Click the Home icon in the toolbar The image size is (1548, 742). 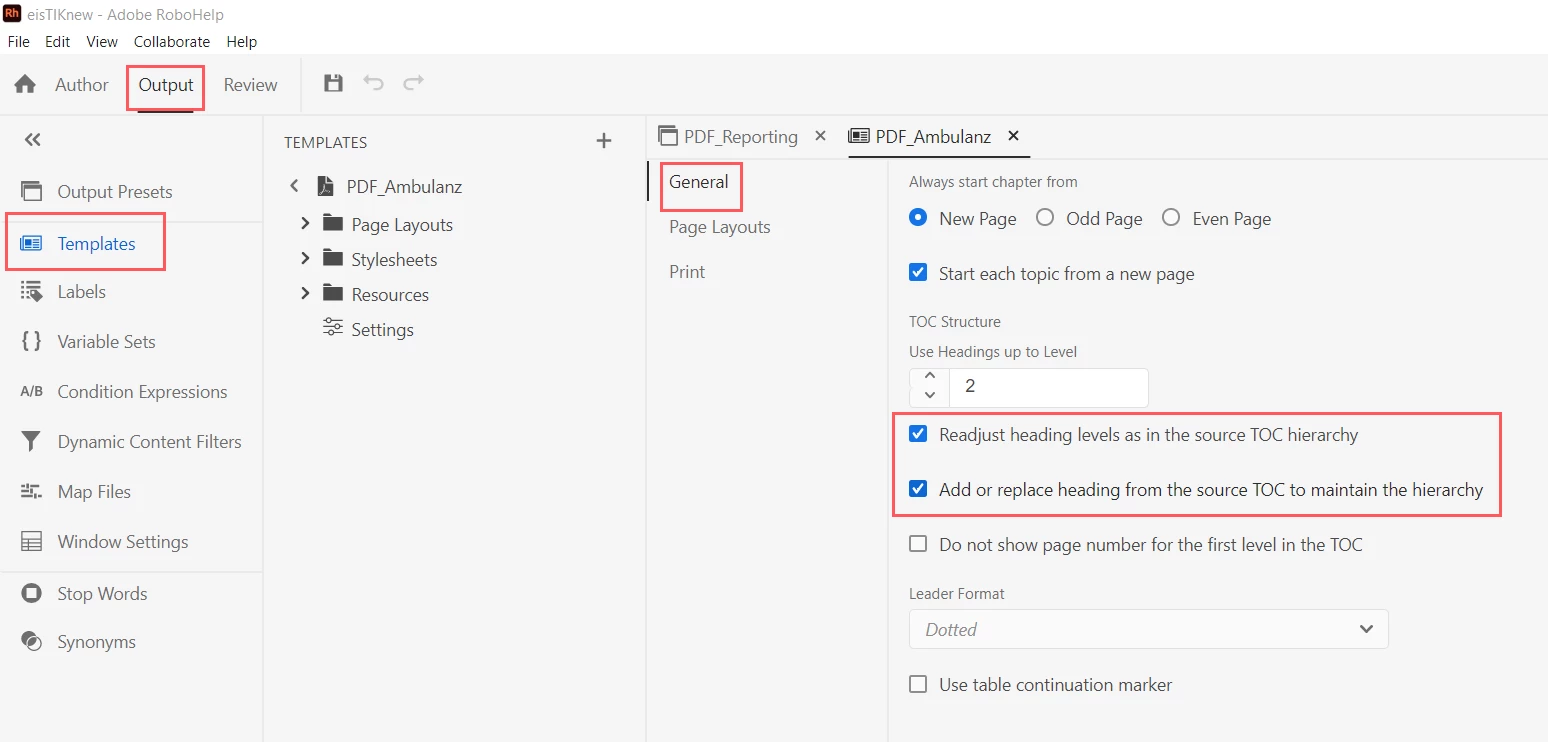(x=25, y=85)
